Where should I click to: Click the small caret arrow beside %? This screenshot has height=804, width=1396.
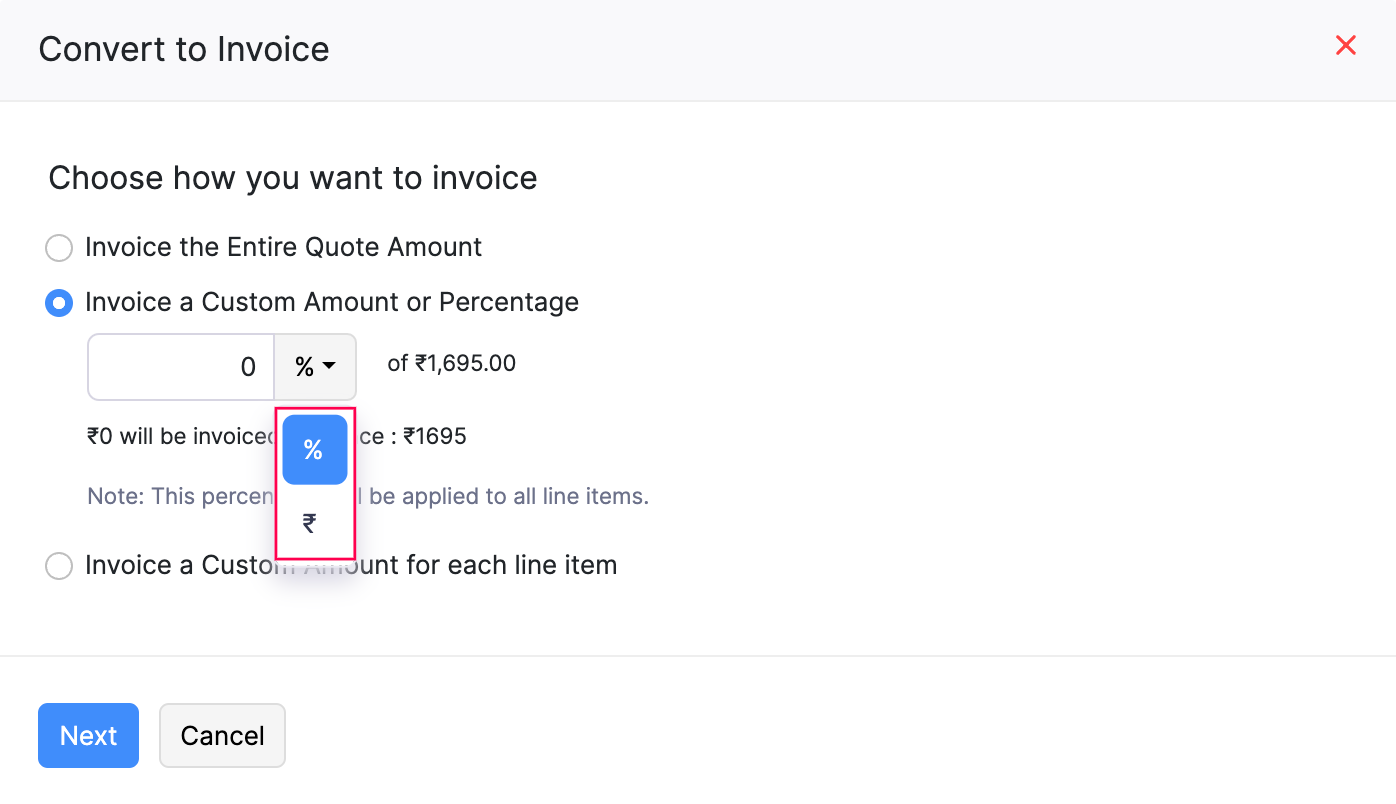coord(329,368)
